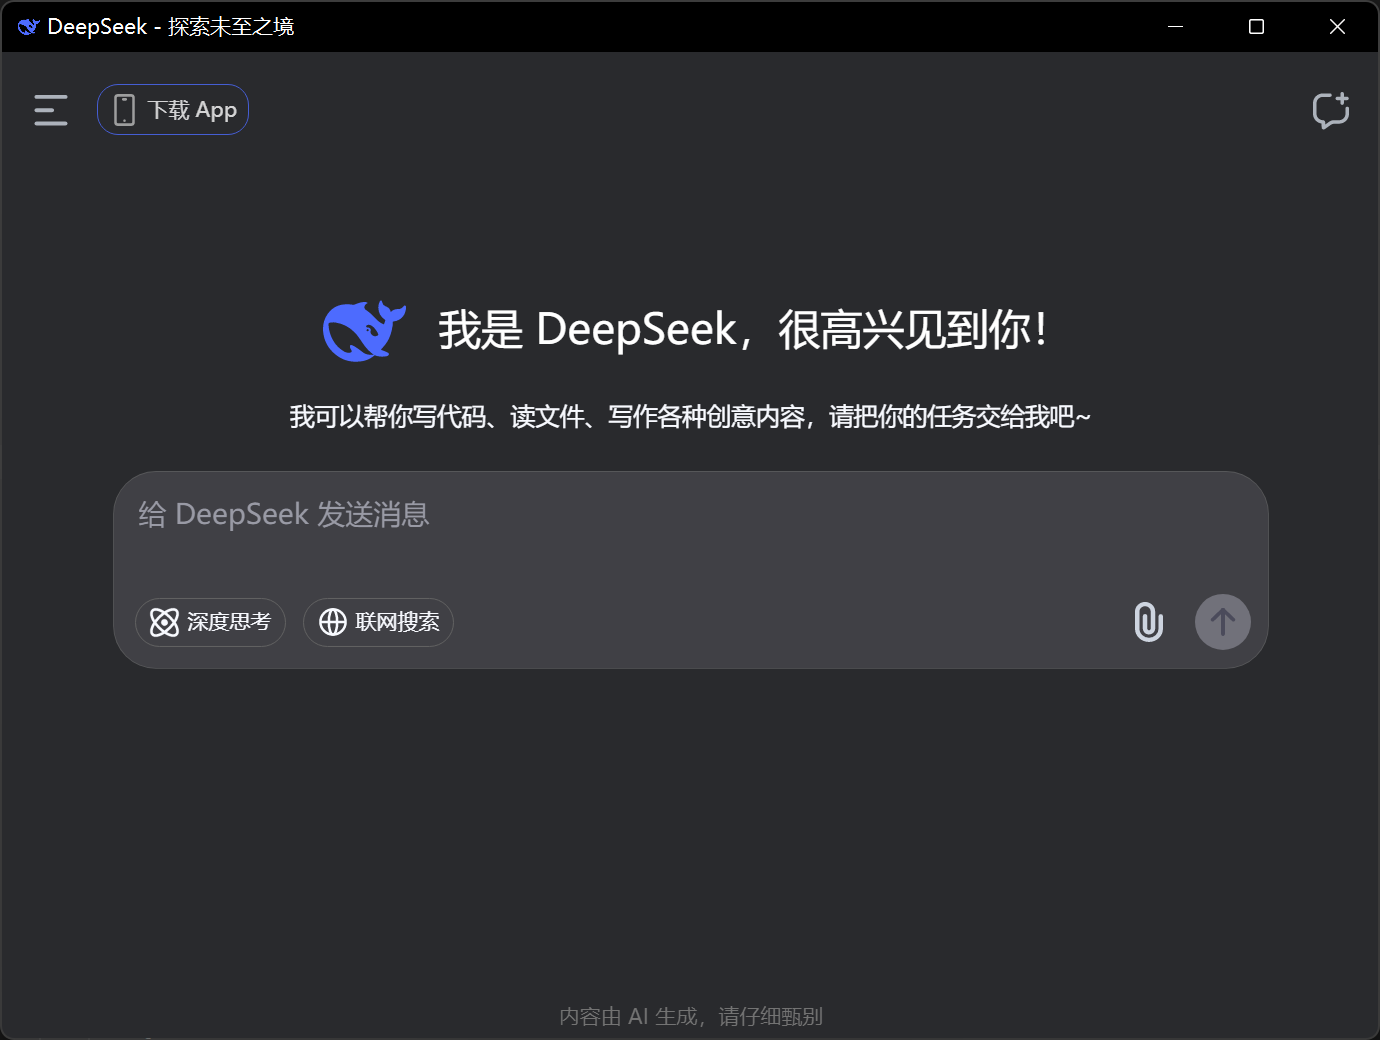Click the 下载 App button
The width and height of the screenshot is (1380, 1040).
pos(173,110)
